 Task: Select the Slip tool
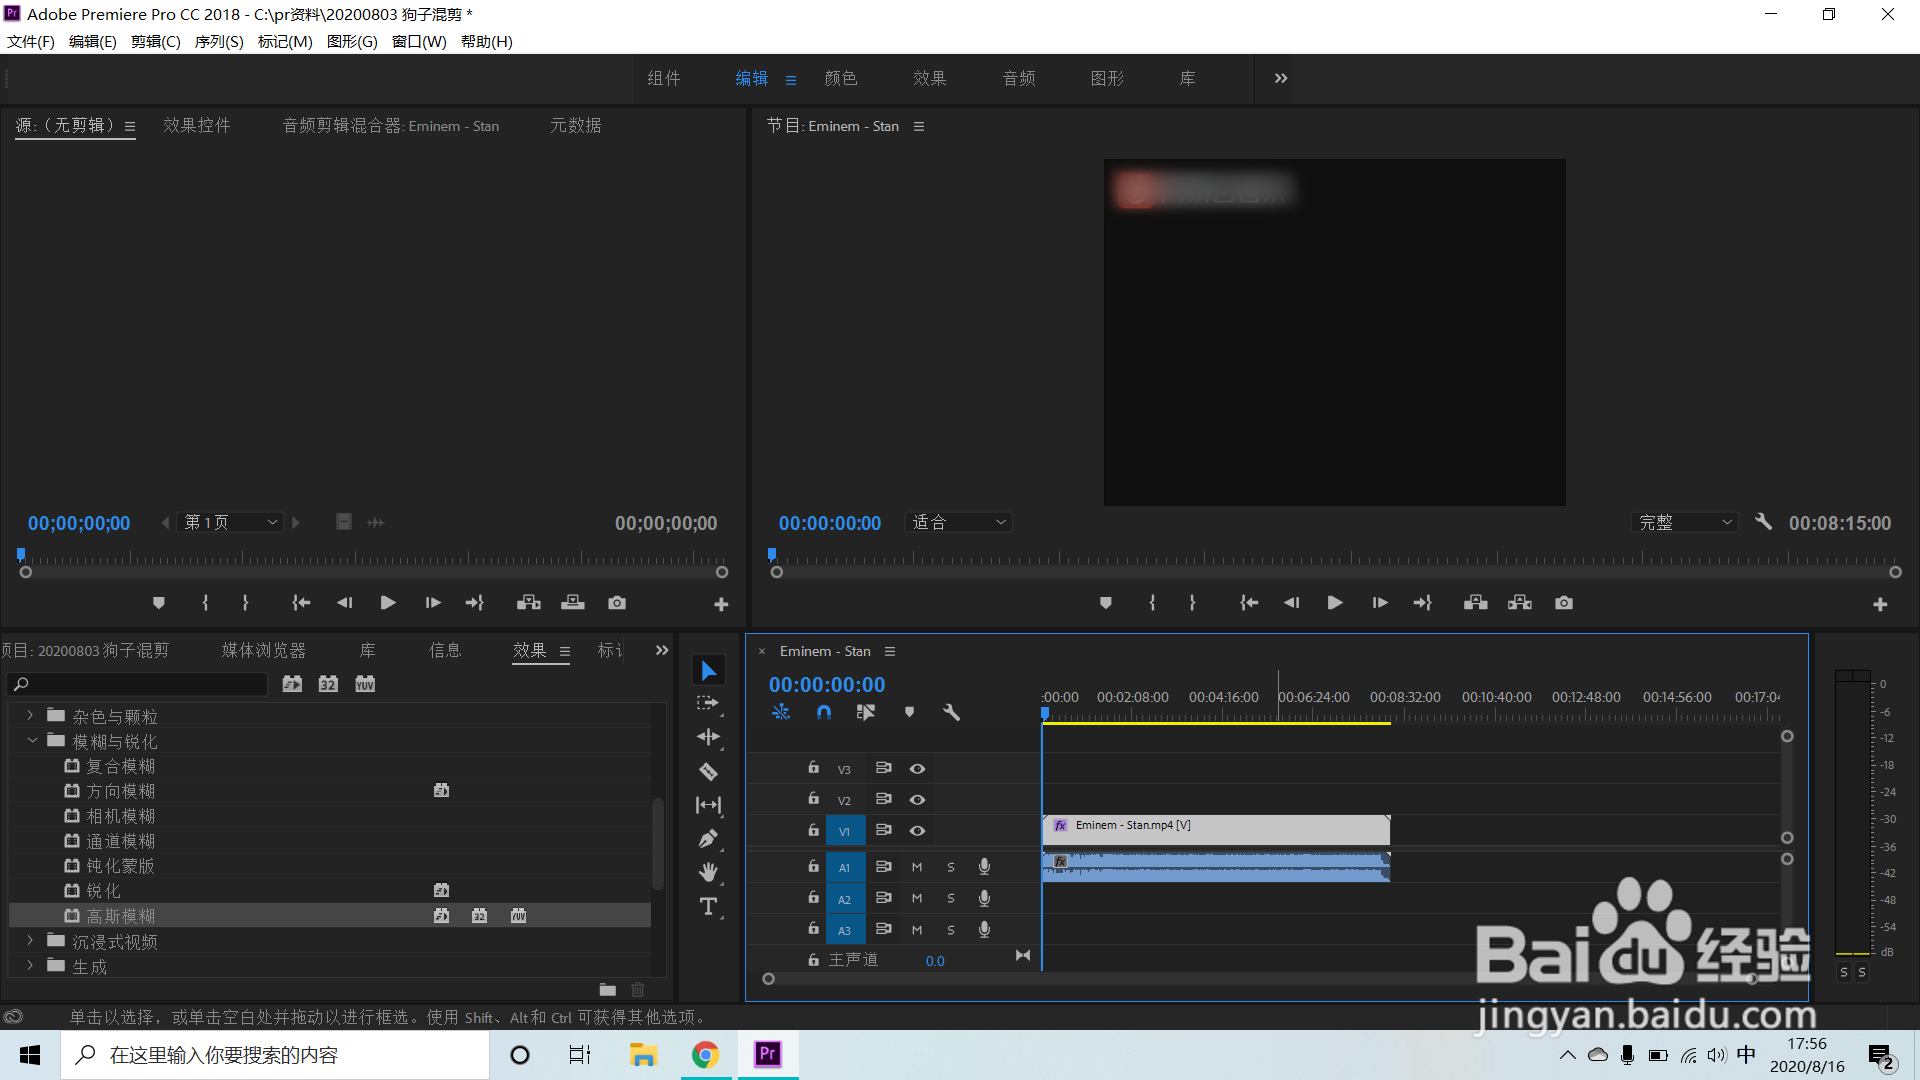709,805
